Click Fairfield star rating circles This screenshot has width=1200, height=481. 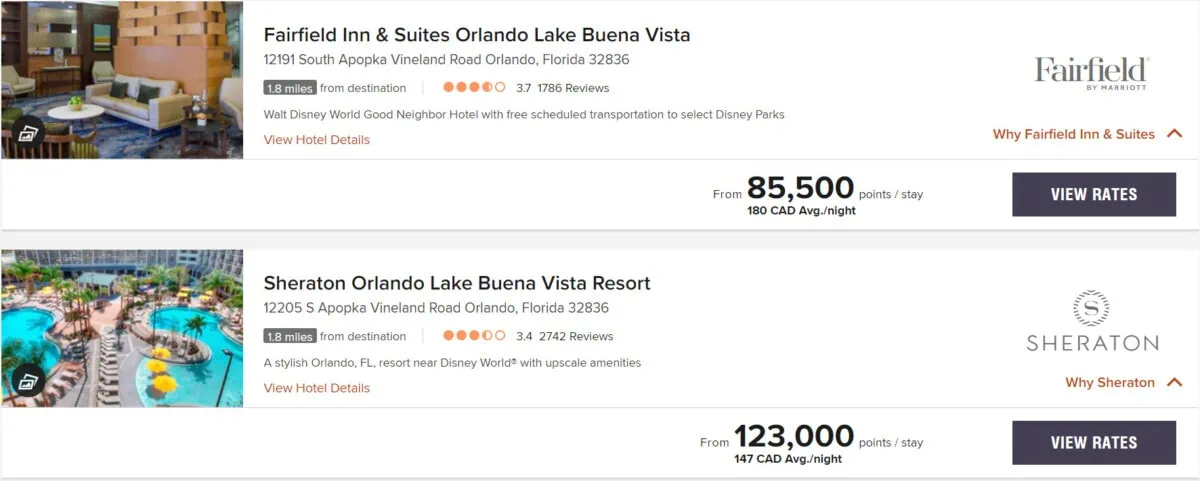click(474, 88)
